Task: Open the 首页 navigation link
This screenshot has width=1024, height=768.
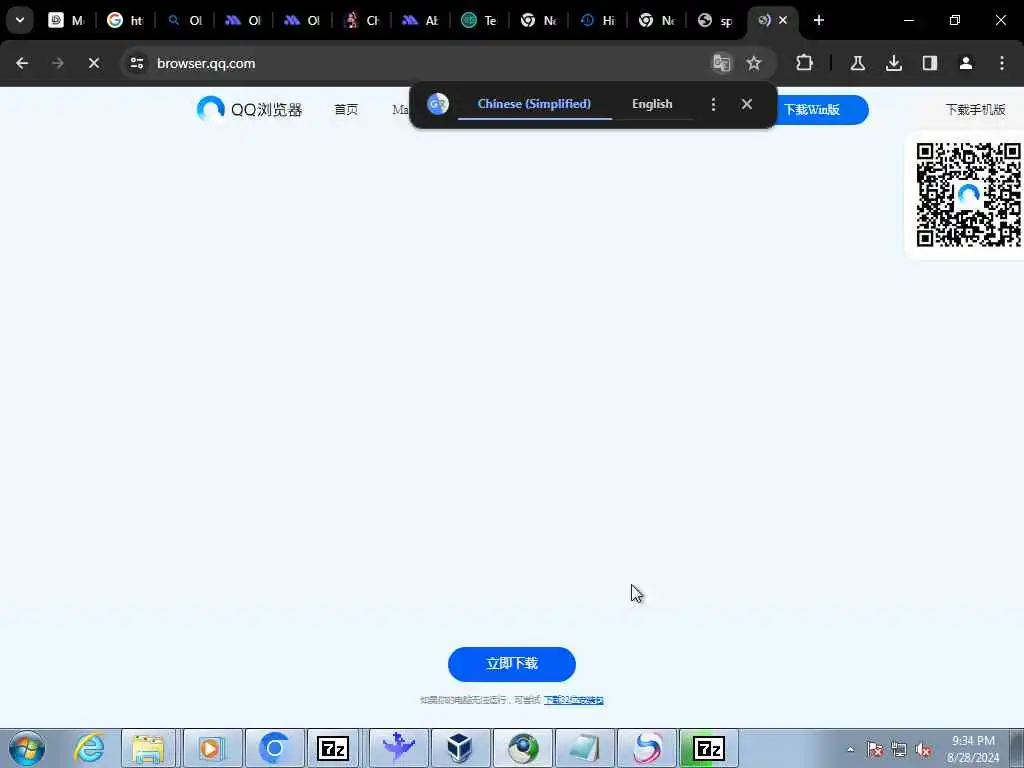Action: (x=346, y=110)
